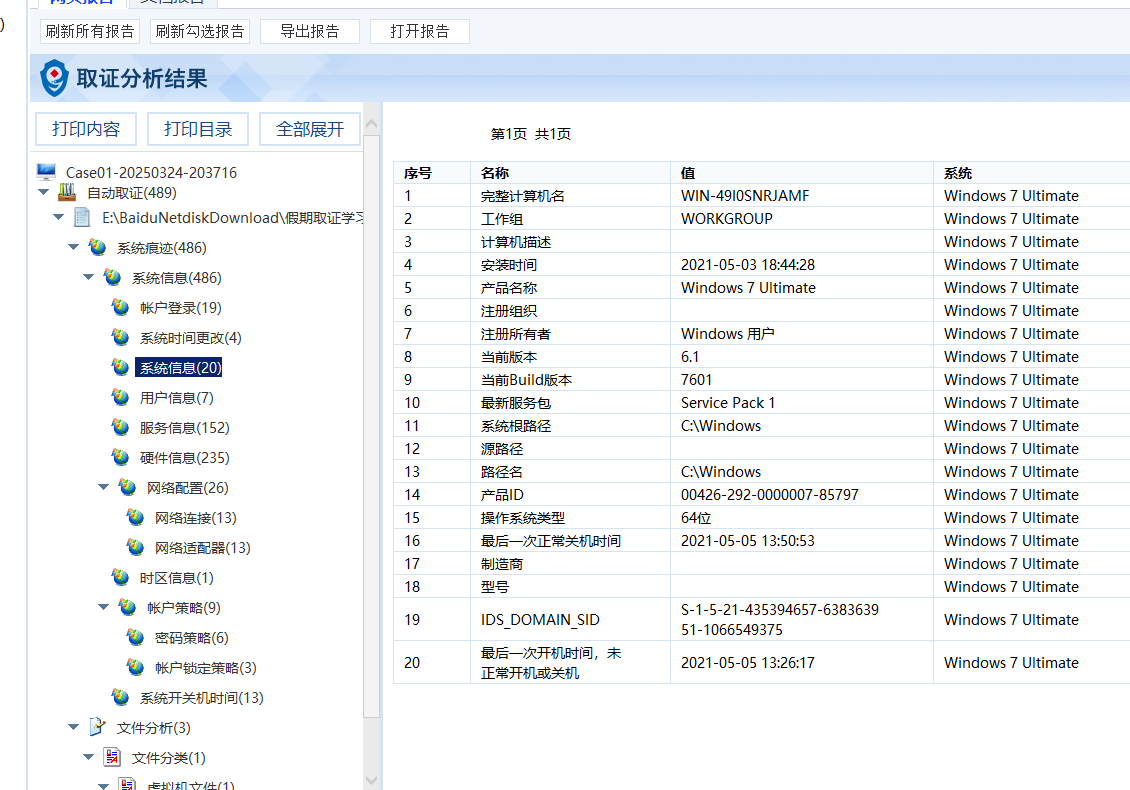Click the icon beside 硬件信息(235)
Viewport: 1130px width, 790px height.
click(120, 458)
